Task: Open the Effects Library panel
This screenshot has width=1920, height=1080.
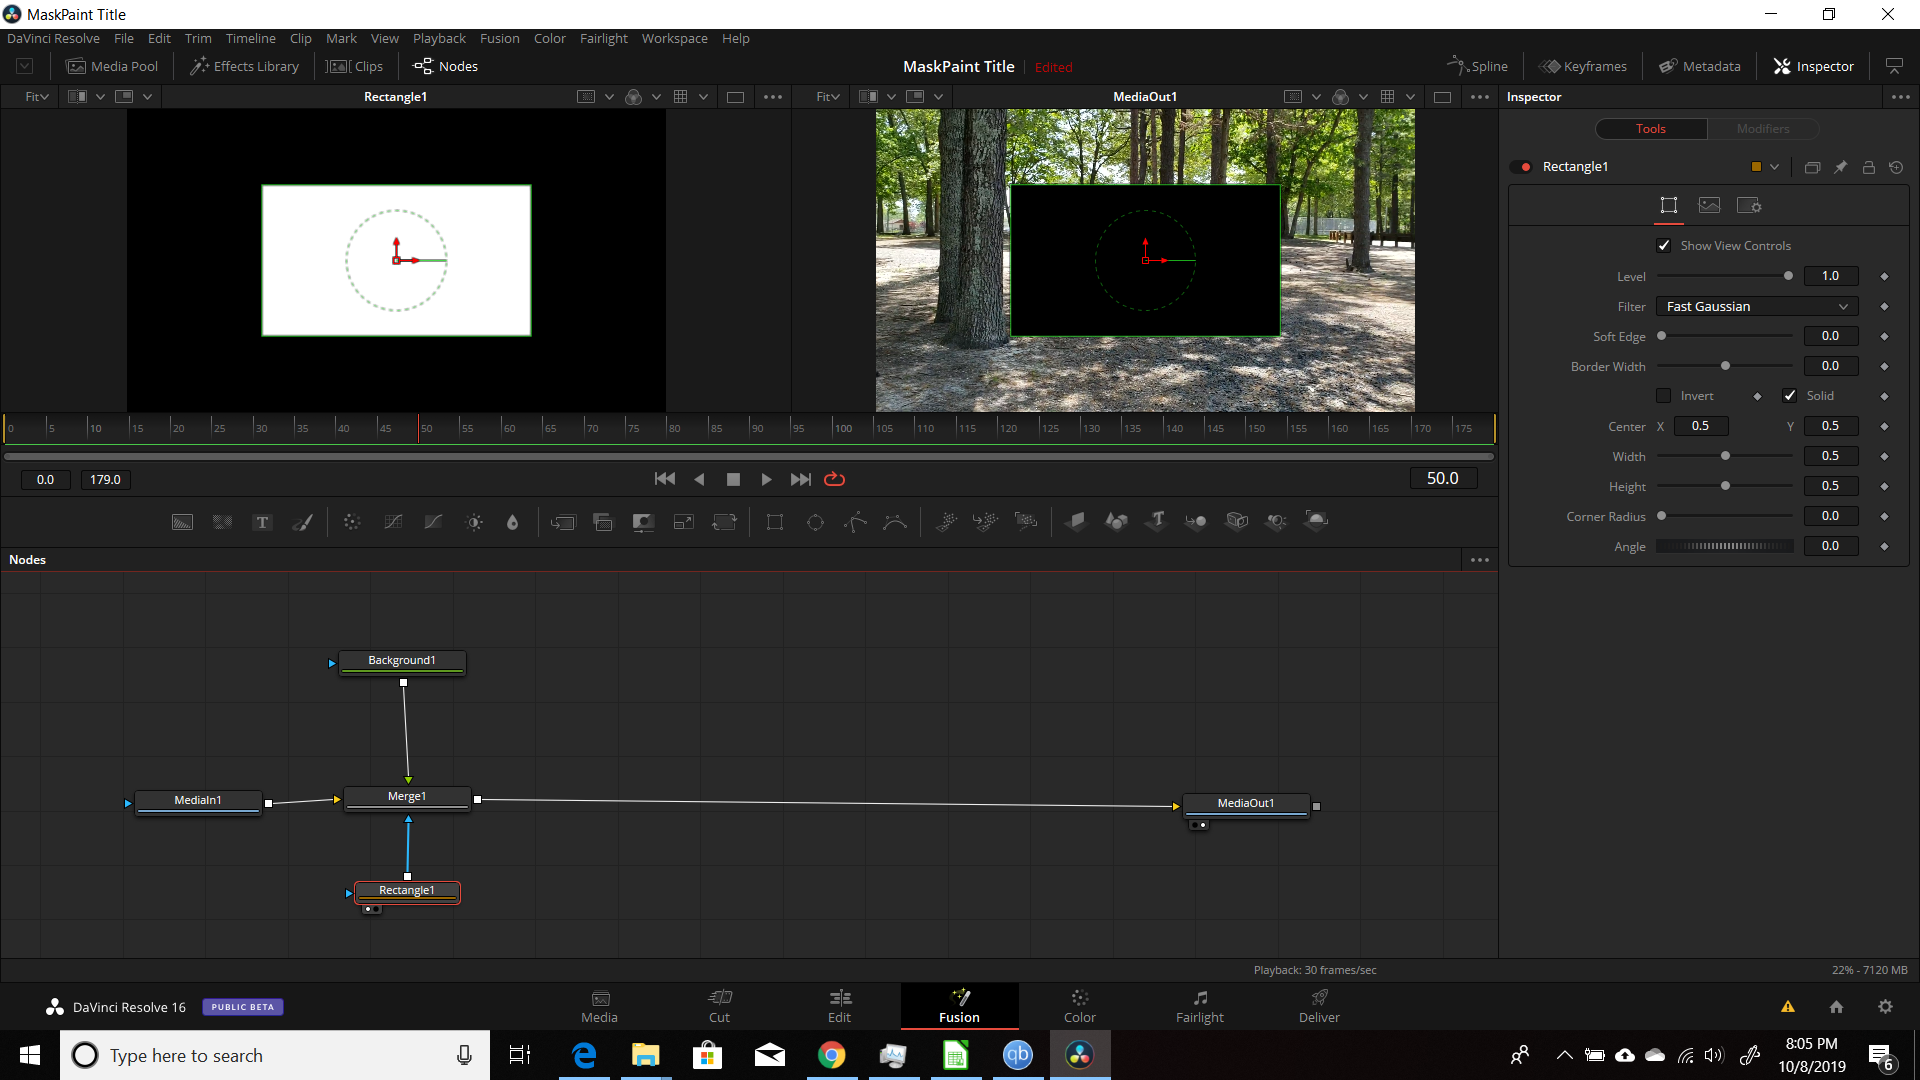Action: tap(245, 66)
